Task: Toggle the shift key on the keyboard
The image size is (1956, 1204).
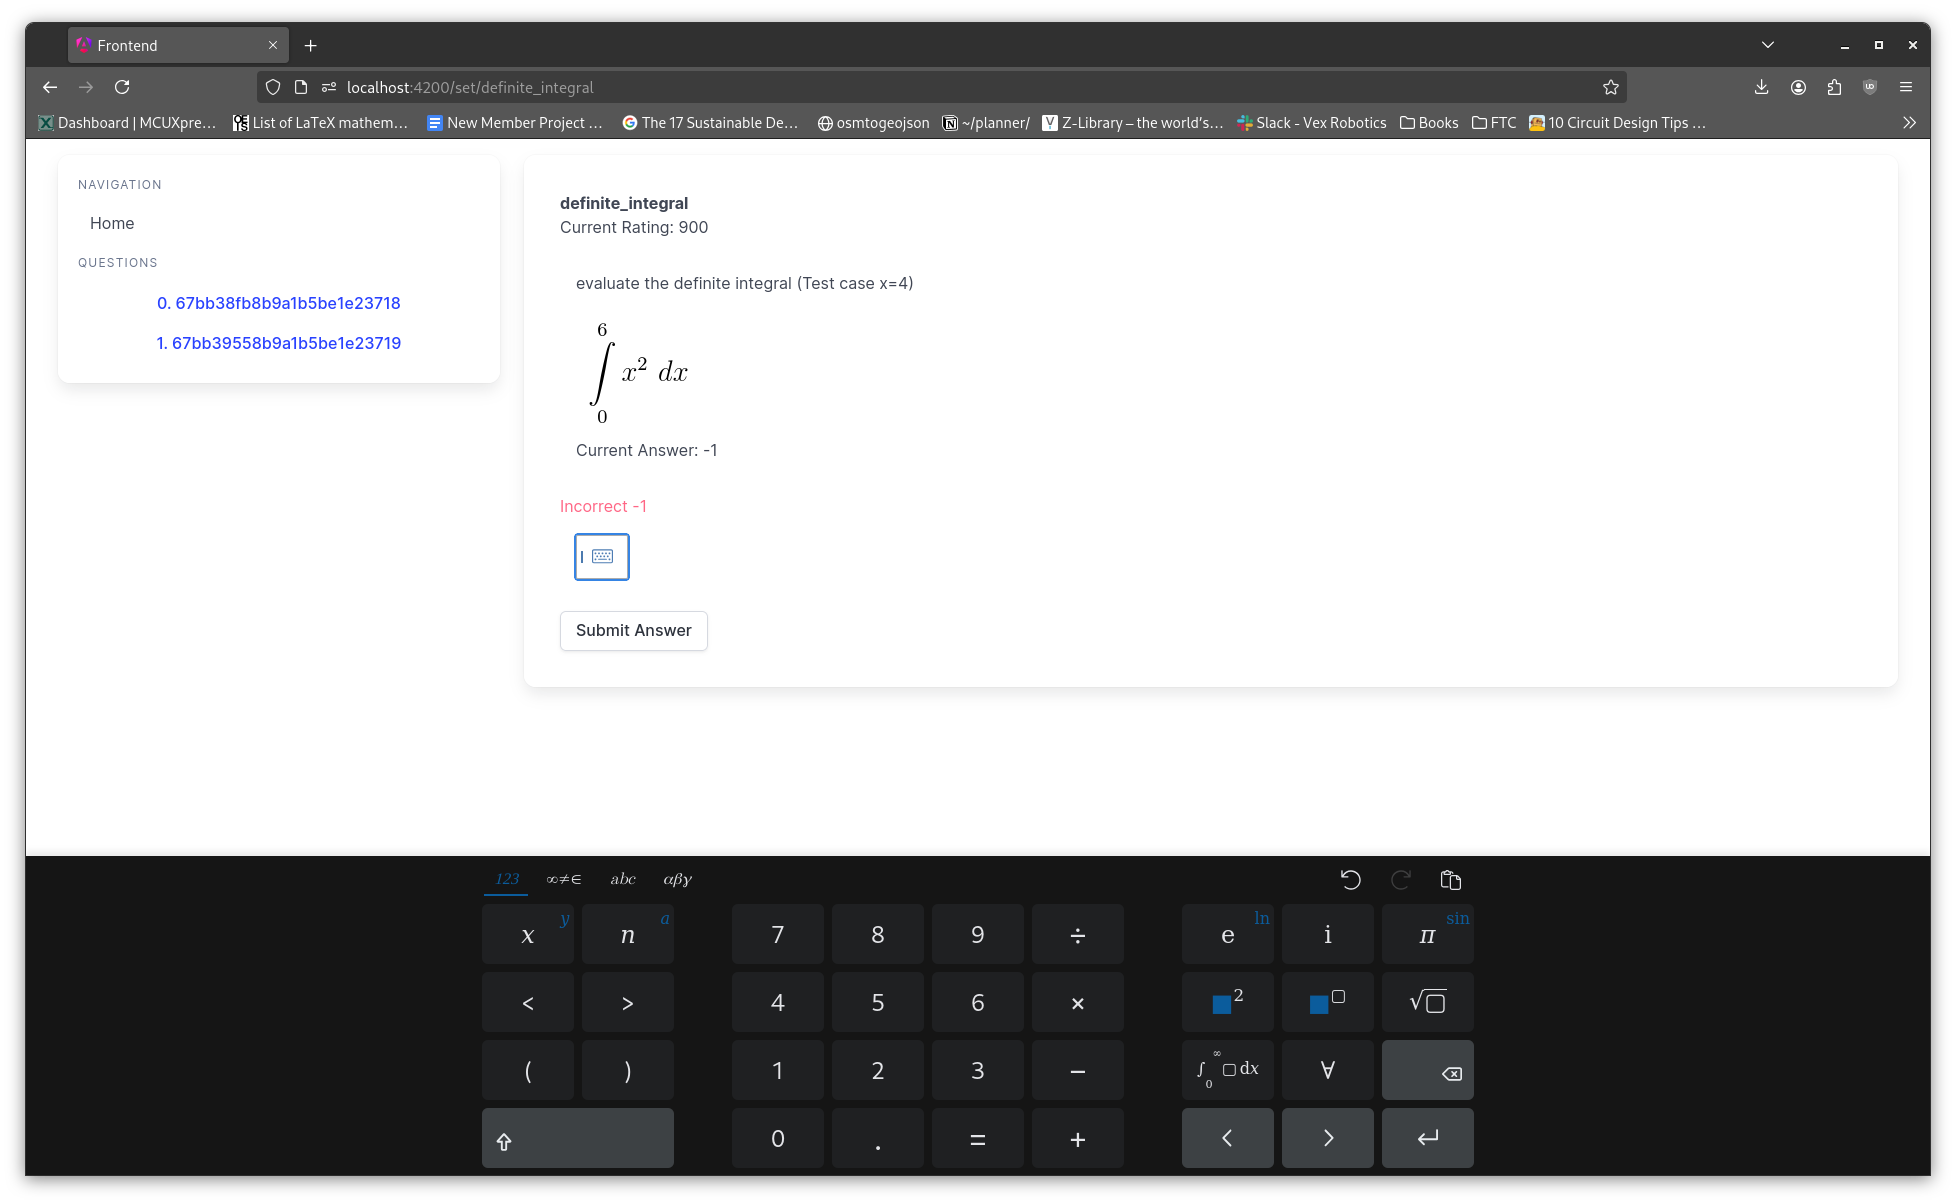Action: [x=577, y=1139]
